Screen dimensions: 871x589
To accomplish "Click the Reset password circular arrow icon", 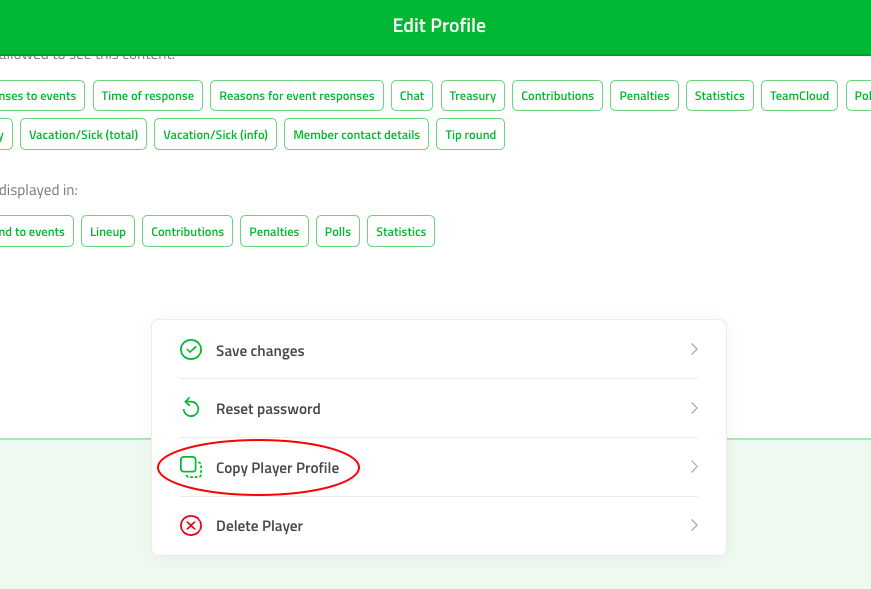I will click(191, 408).
